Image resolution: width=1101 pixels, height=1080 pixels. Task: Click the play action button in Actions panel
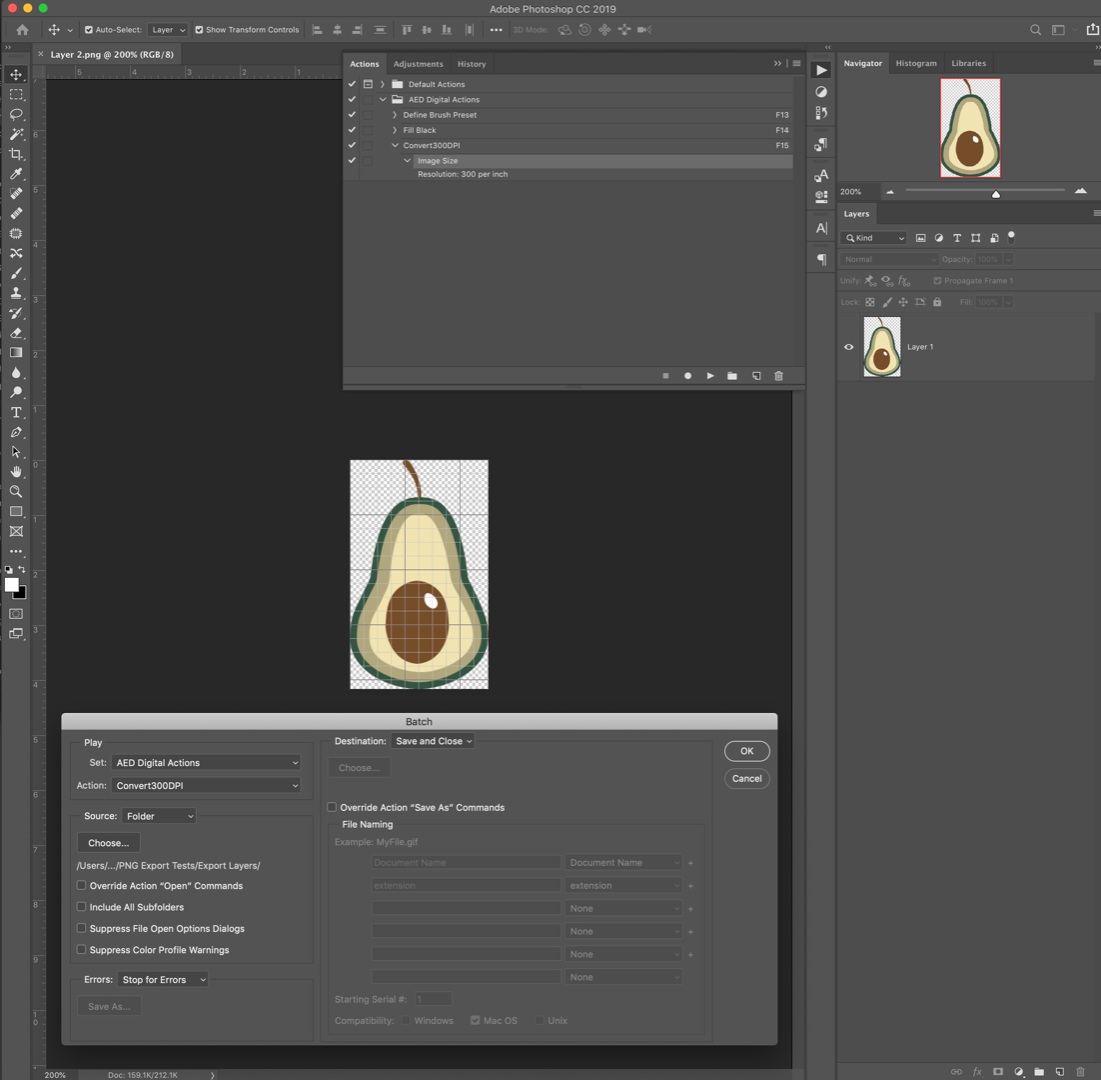(710, 376)
